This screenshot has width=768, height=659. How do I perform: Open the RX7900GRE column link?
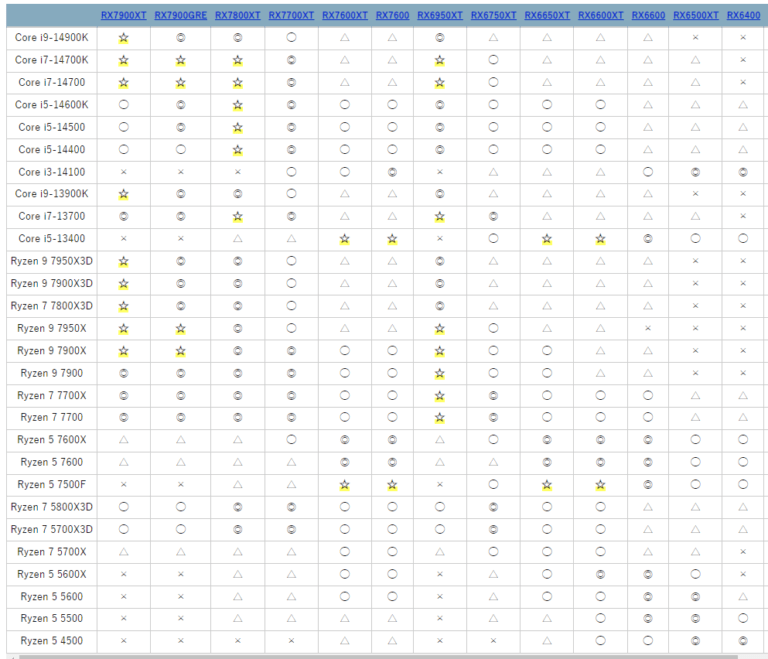pos(181,15)
